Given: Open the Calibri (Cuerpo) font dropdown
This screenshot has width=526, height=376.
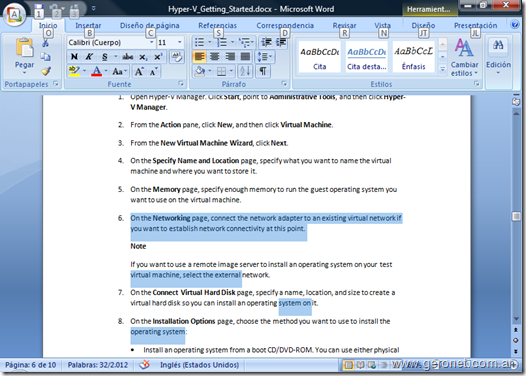Looking at the screenshot, I should tap(111, 43).
